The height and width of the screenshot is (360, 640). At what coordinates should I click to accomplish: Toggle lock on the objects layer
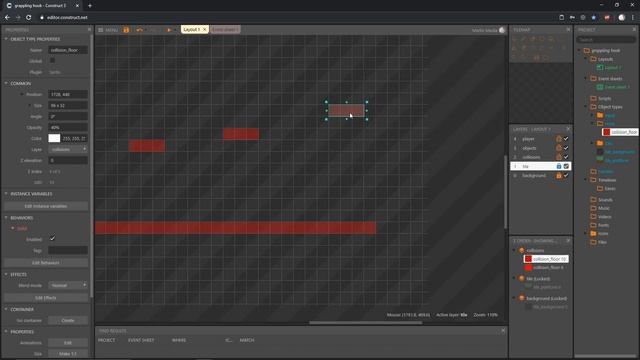click(x=559, y=148)
